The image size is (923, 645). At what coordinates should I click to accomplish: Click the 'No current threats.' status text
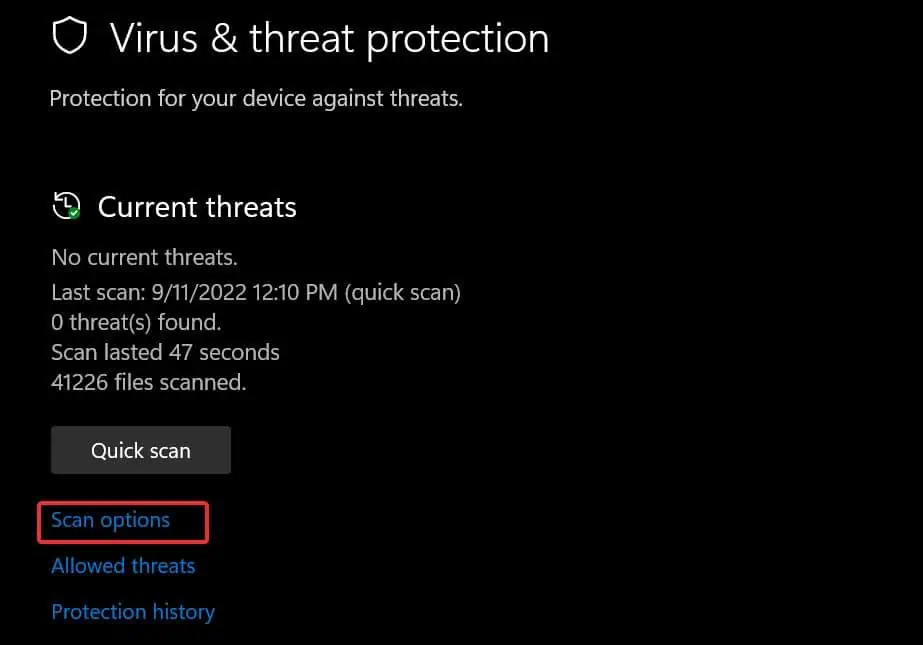[144, 257]
